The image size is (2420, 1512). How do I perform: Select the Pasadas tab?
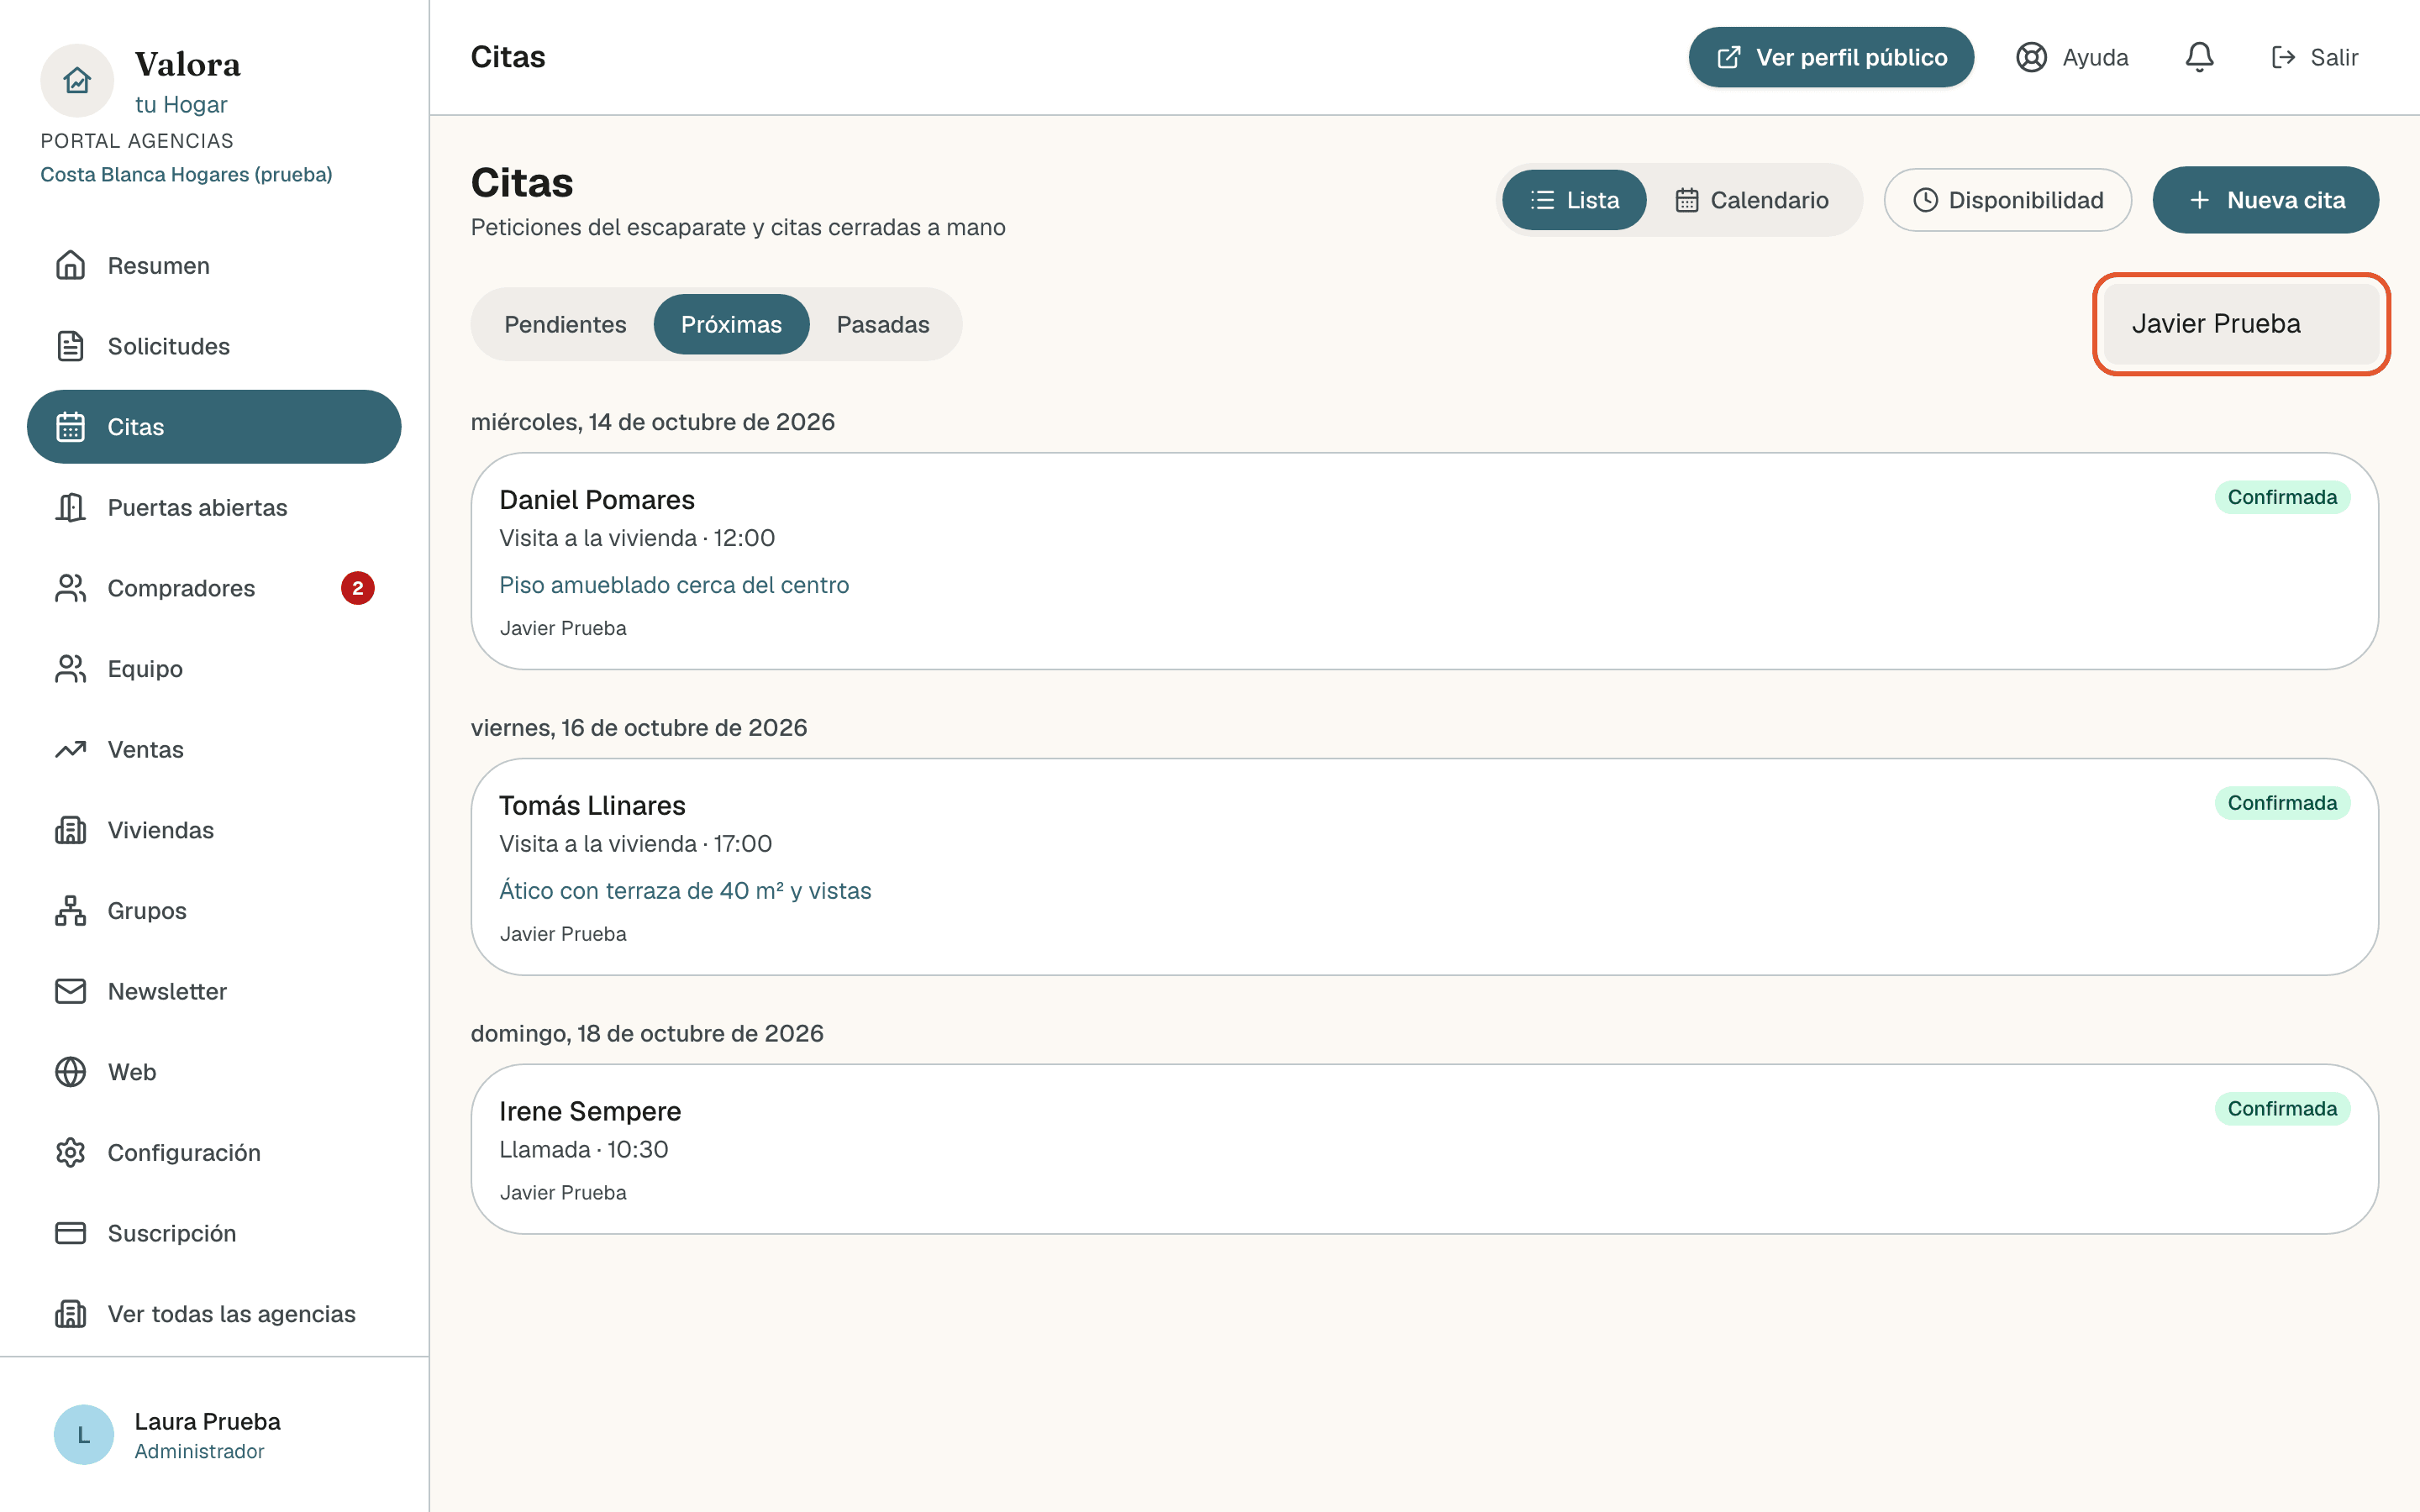pyautogui.click(x=883, y=324)
